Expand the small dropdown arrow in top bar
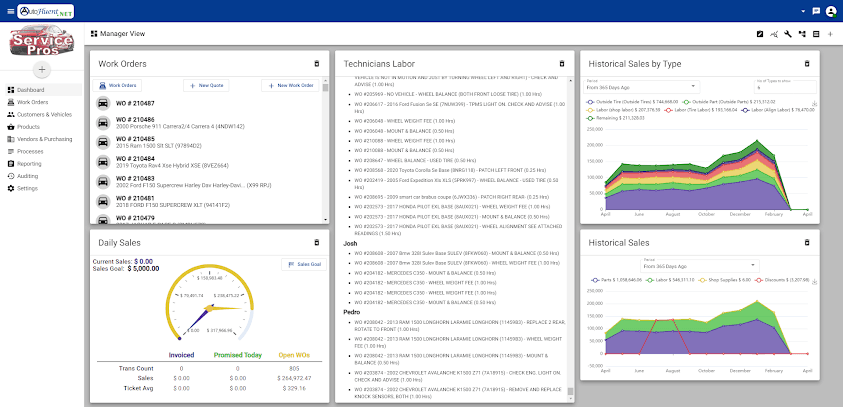The width and height of the screenshot is (843, 407). tap(803, 11)
